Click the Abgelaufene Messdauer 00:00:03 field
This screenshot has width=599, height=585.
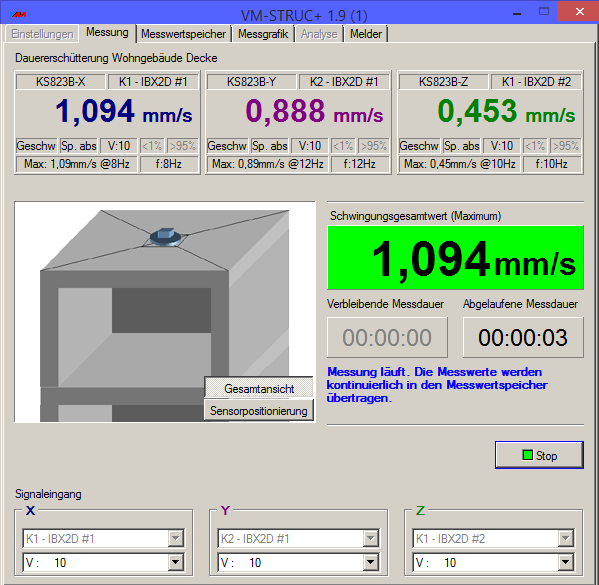point(523,337)
